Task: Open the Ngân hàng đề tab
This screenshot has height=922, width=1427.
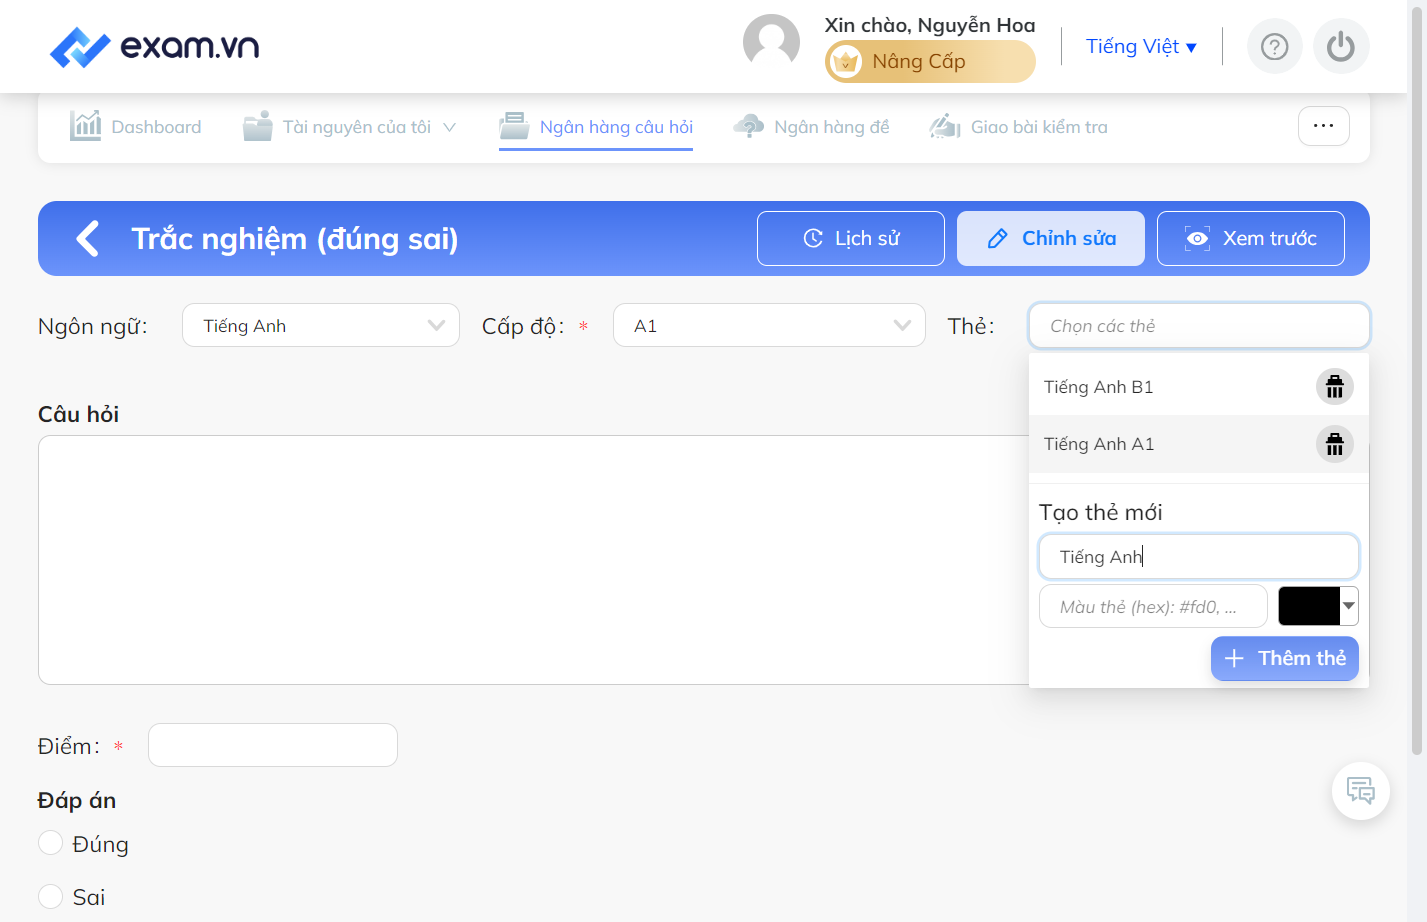Action: point(811,127)
